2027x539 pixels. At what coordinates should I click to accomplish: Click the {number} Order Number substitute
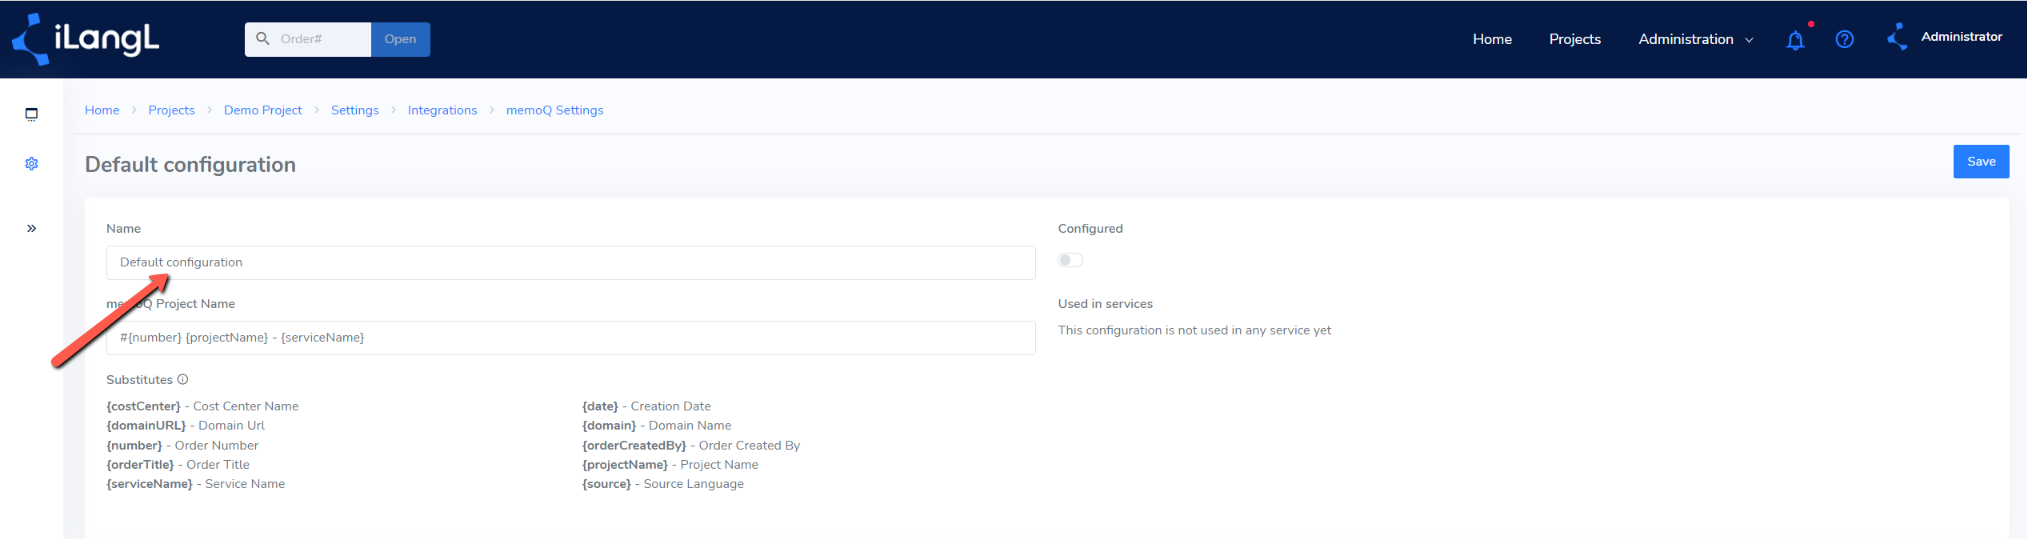click(183, 445)
